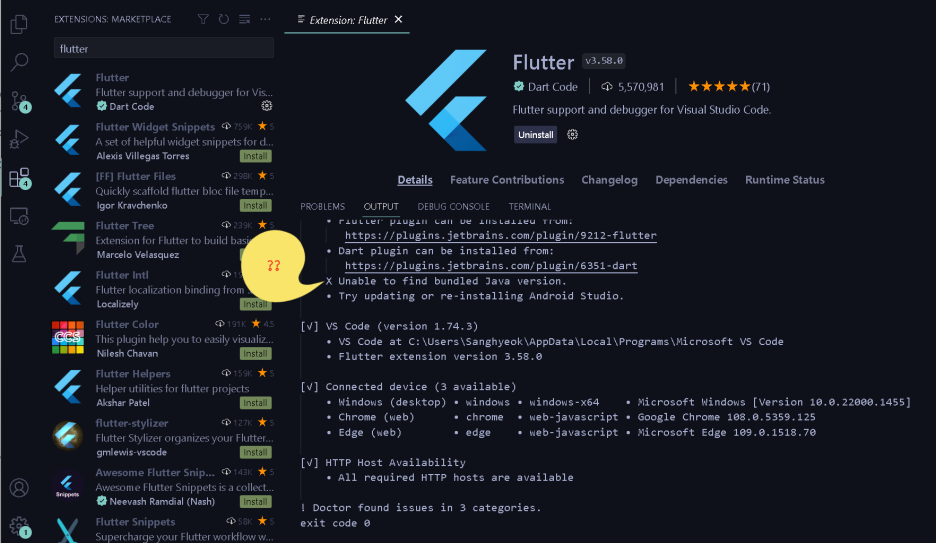Switch to the PROBLEMS panel tab

[x=322, y=206]
